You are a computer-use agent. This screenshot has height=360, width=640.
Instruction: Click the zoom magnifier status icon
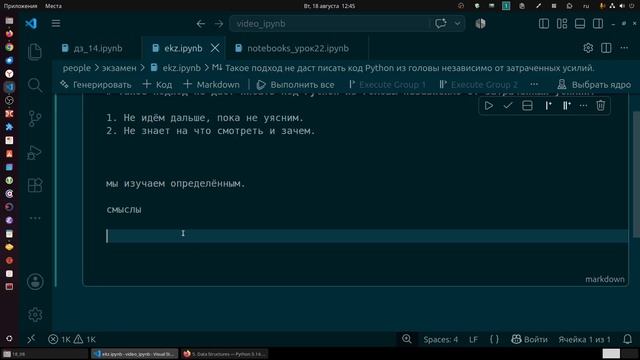click(407, 339)
